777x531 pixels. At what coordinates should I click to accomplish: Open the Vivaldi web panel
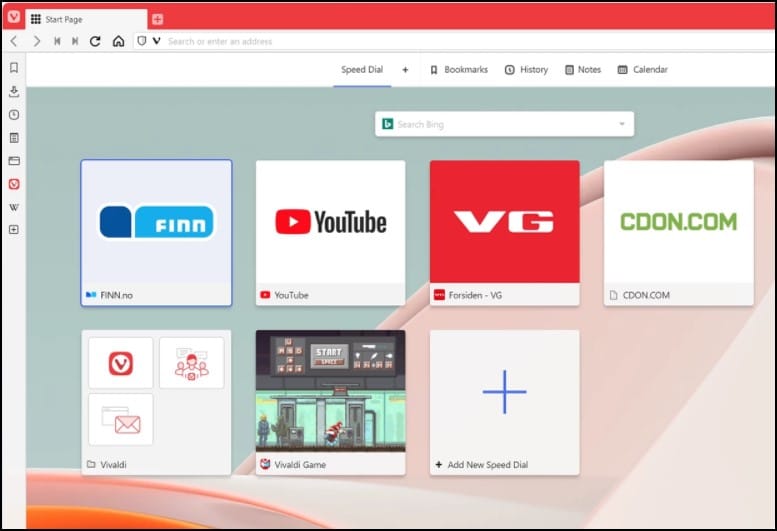tap(14, 184)
